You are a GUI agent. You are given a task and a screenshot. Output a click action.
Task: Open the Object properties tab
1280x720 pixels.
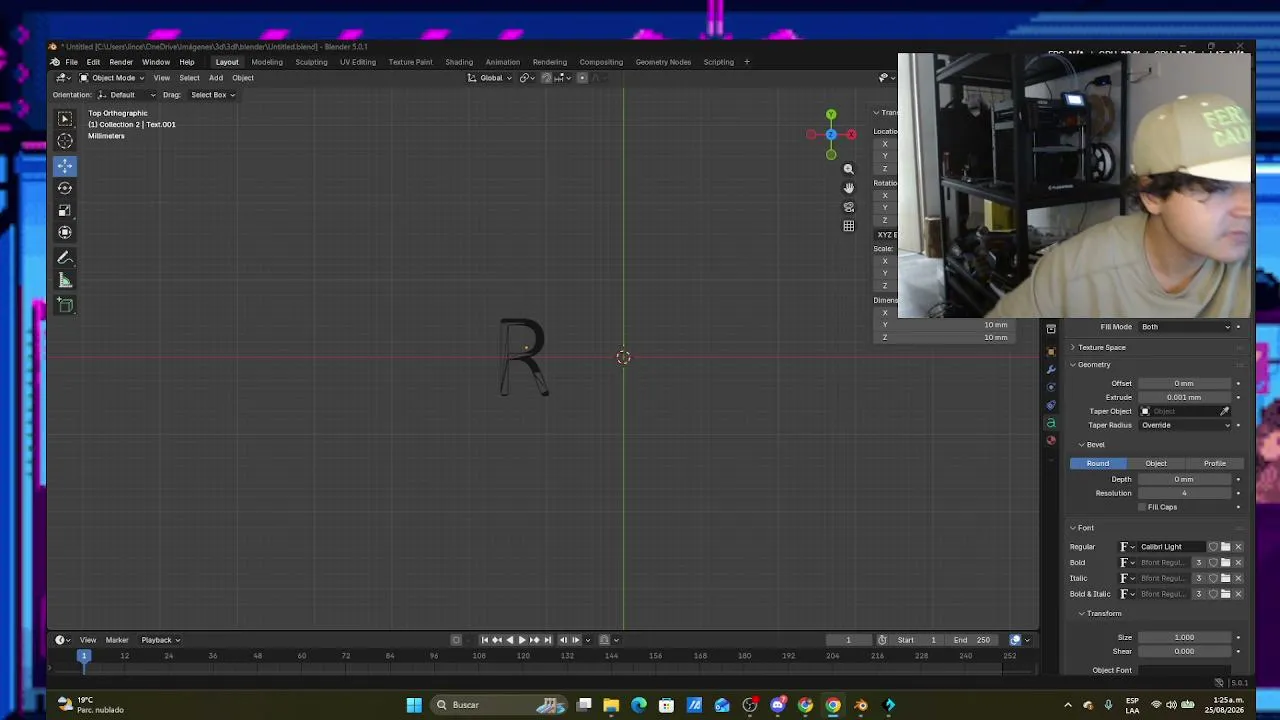(1051, 351)
